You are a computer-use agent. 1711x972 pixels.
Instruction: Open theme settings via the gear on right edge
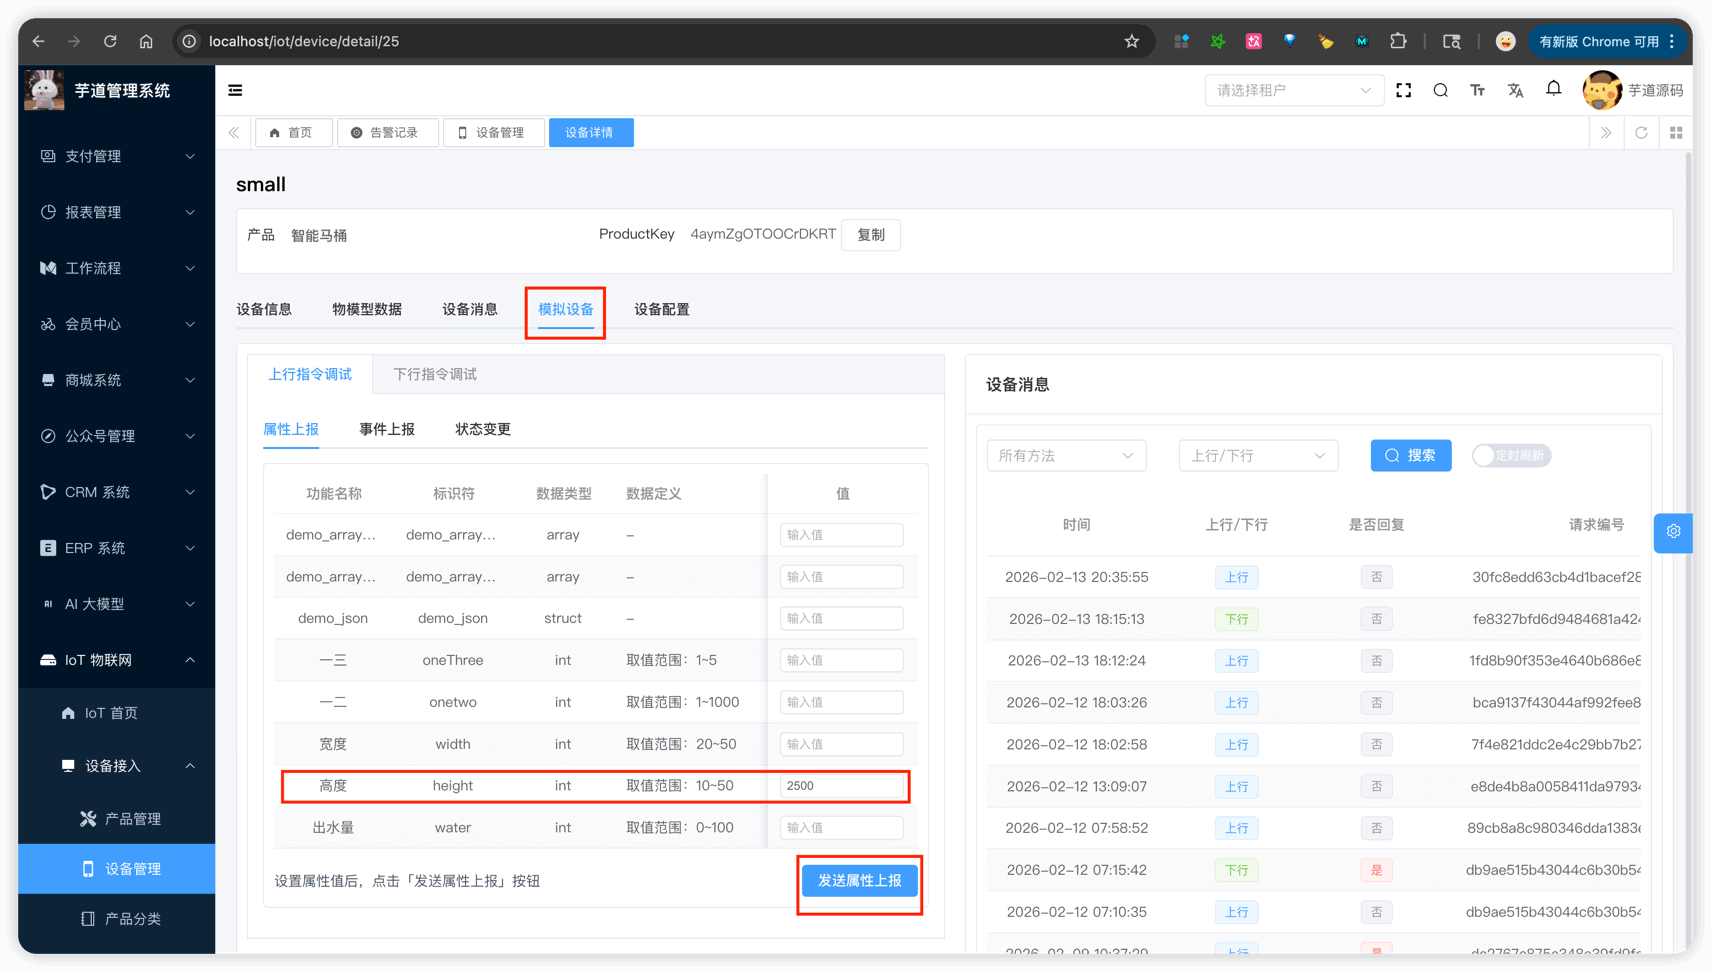(1673, 533)
